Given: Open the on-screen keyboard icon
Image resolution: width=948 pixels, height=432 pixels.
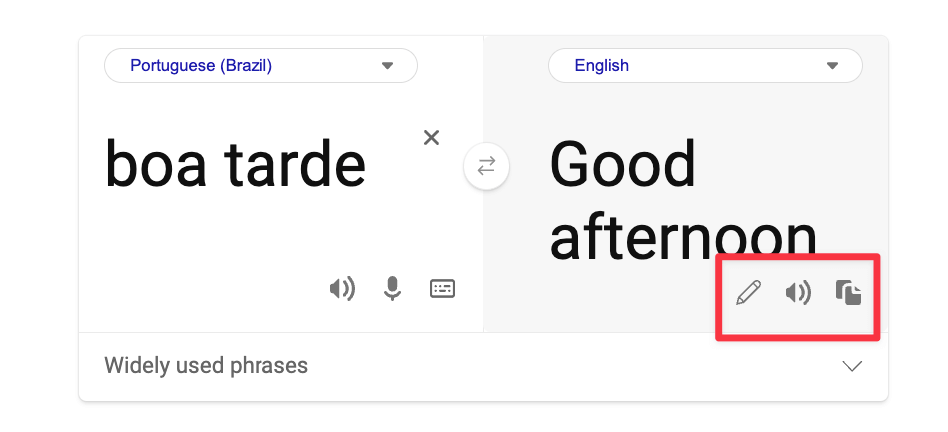Looking at the screenshot, I should [x=443, y=289].
